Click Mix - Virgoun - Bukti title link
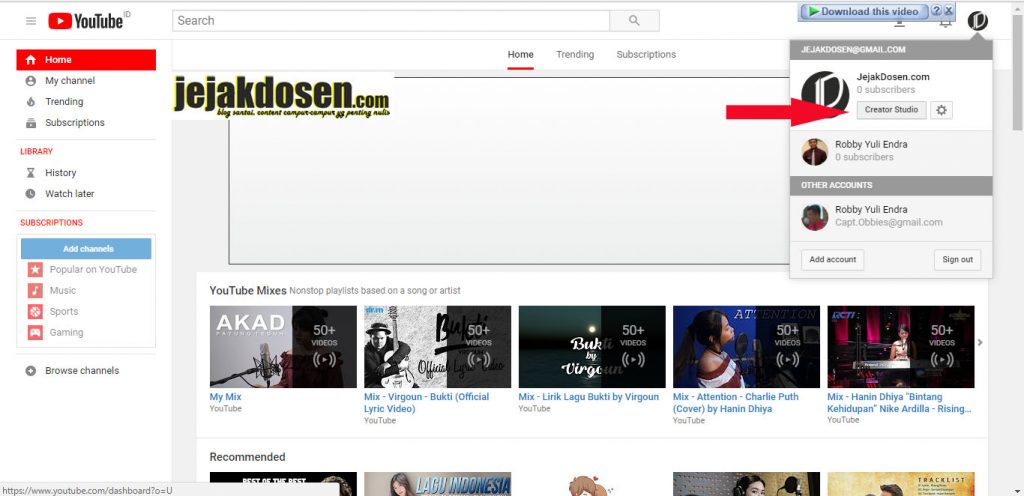Screen dimensions: 1024x496 (x=426, y=403)
